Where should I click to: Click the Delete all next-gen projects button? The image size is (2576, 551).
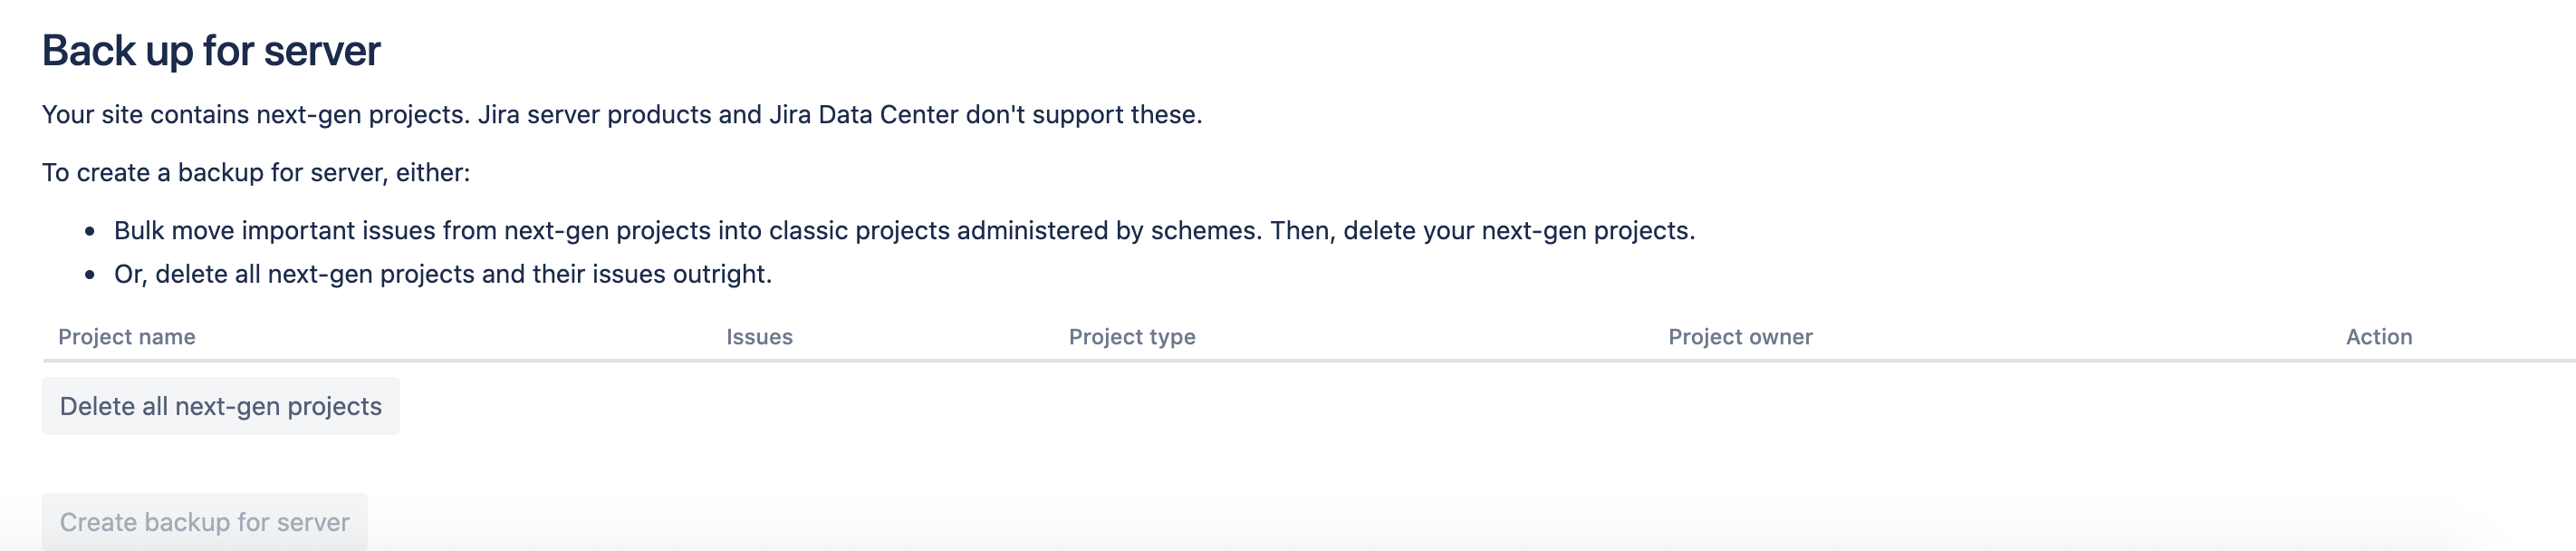220,406
